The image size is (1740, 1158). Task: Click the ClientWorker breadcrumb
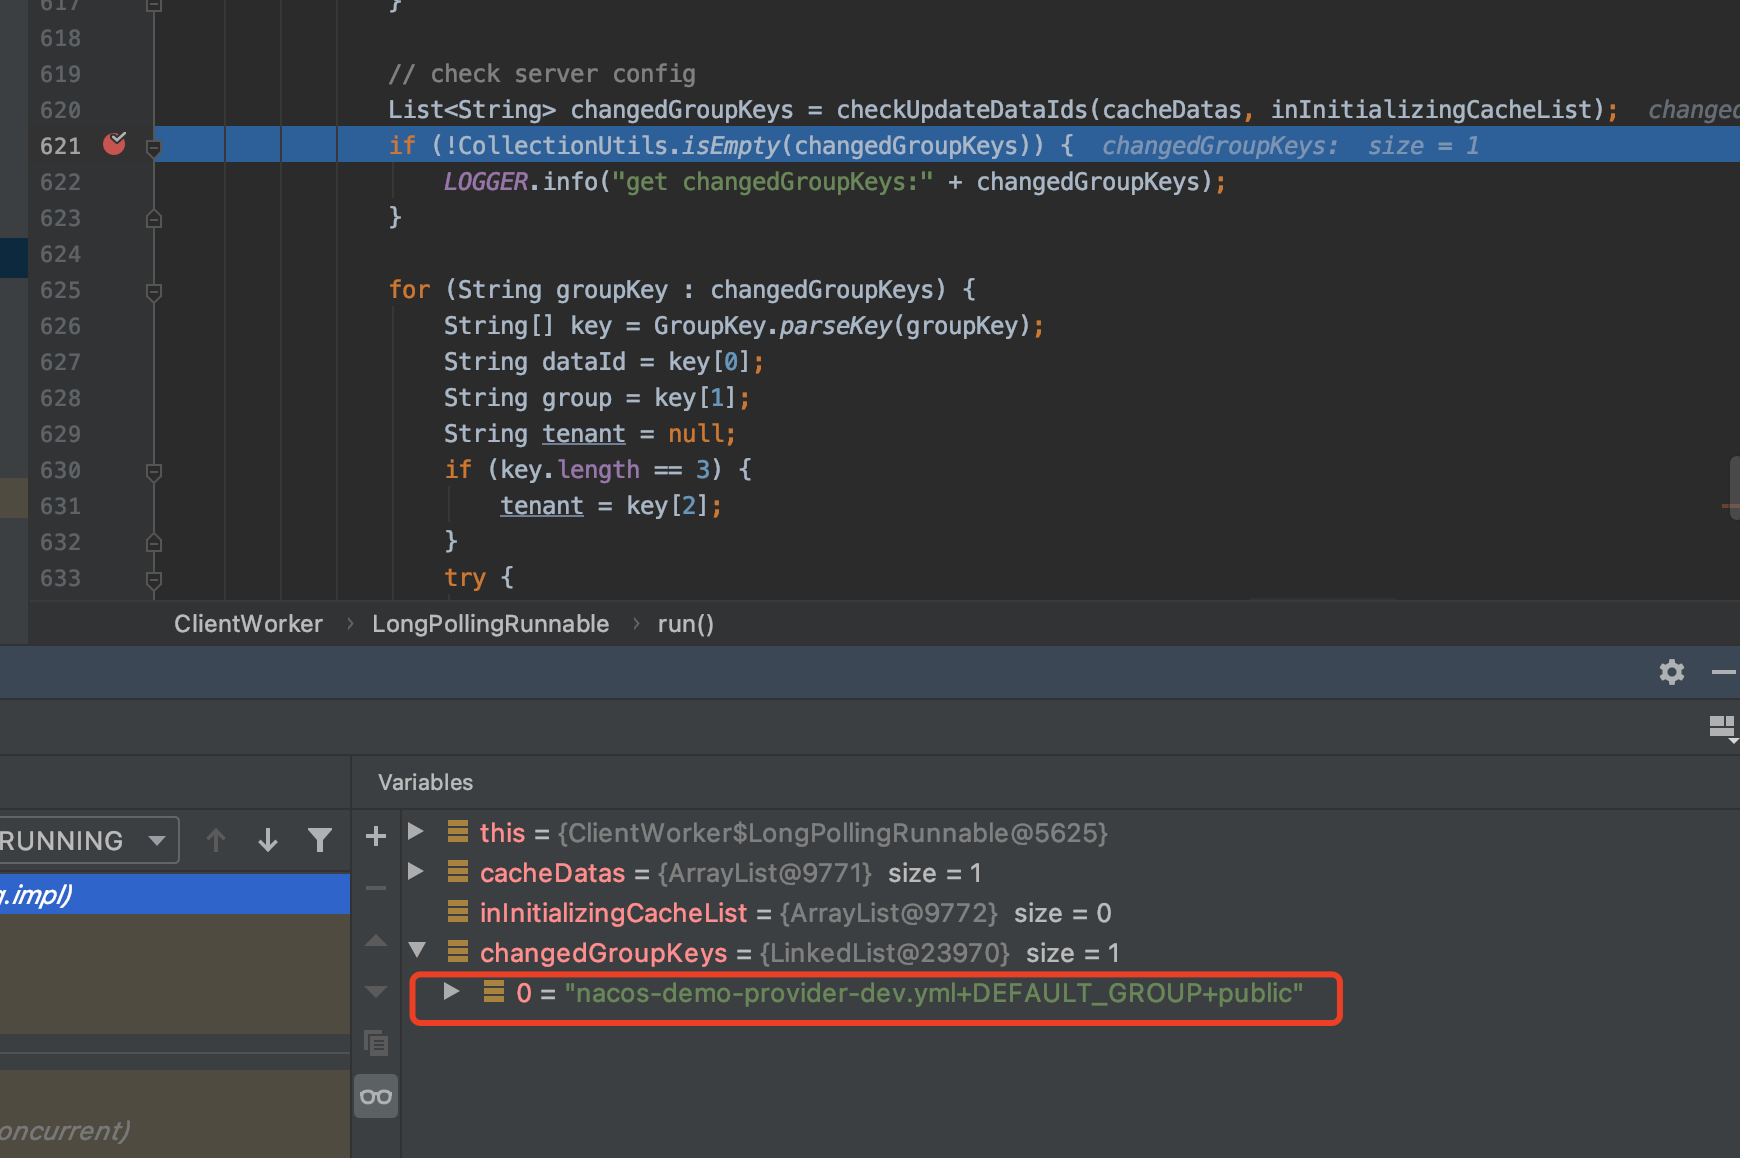pyautogui.click(x=248, y=624)
